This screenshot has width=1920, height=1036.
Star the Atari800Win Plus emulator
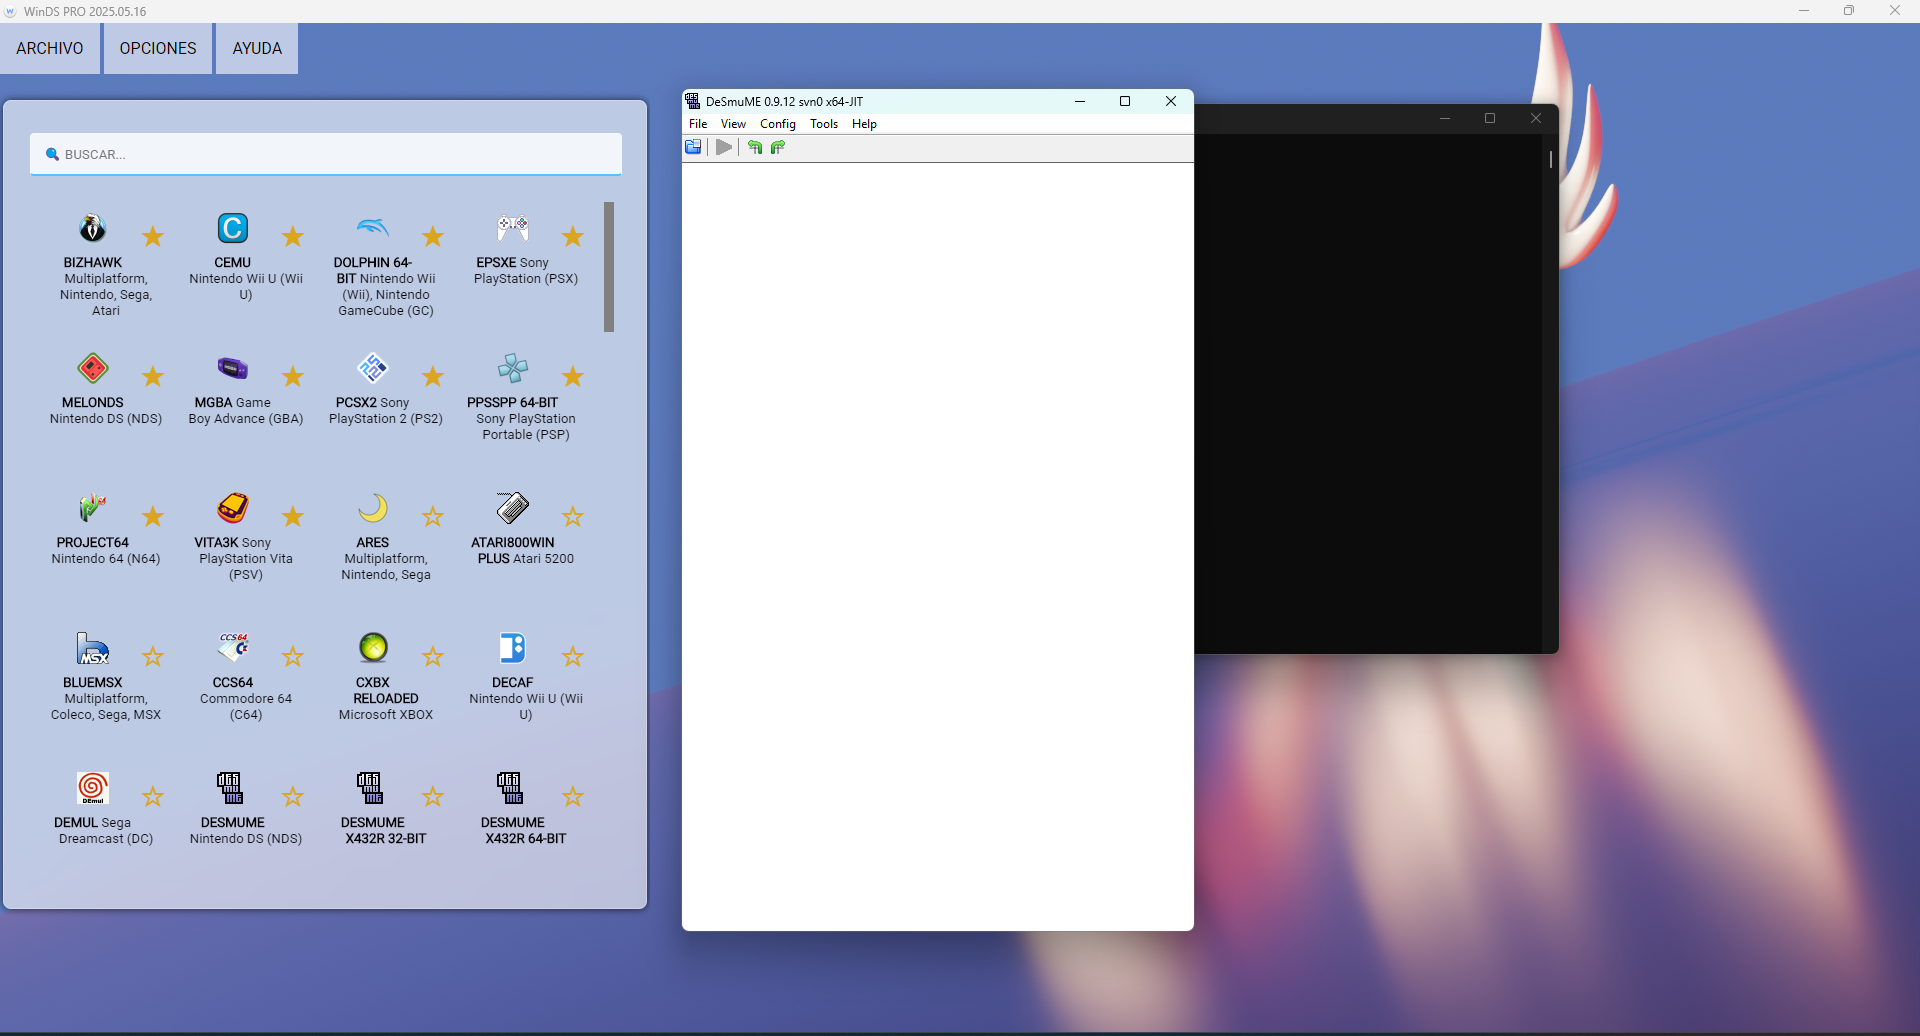coord(573,516)
